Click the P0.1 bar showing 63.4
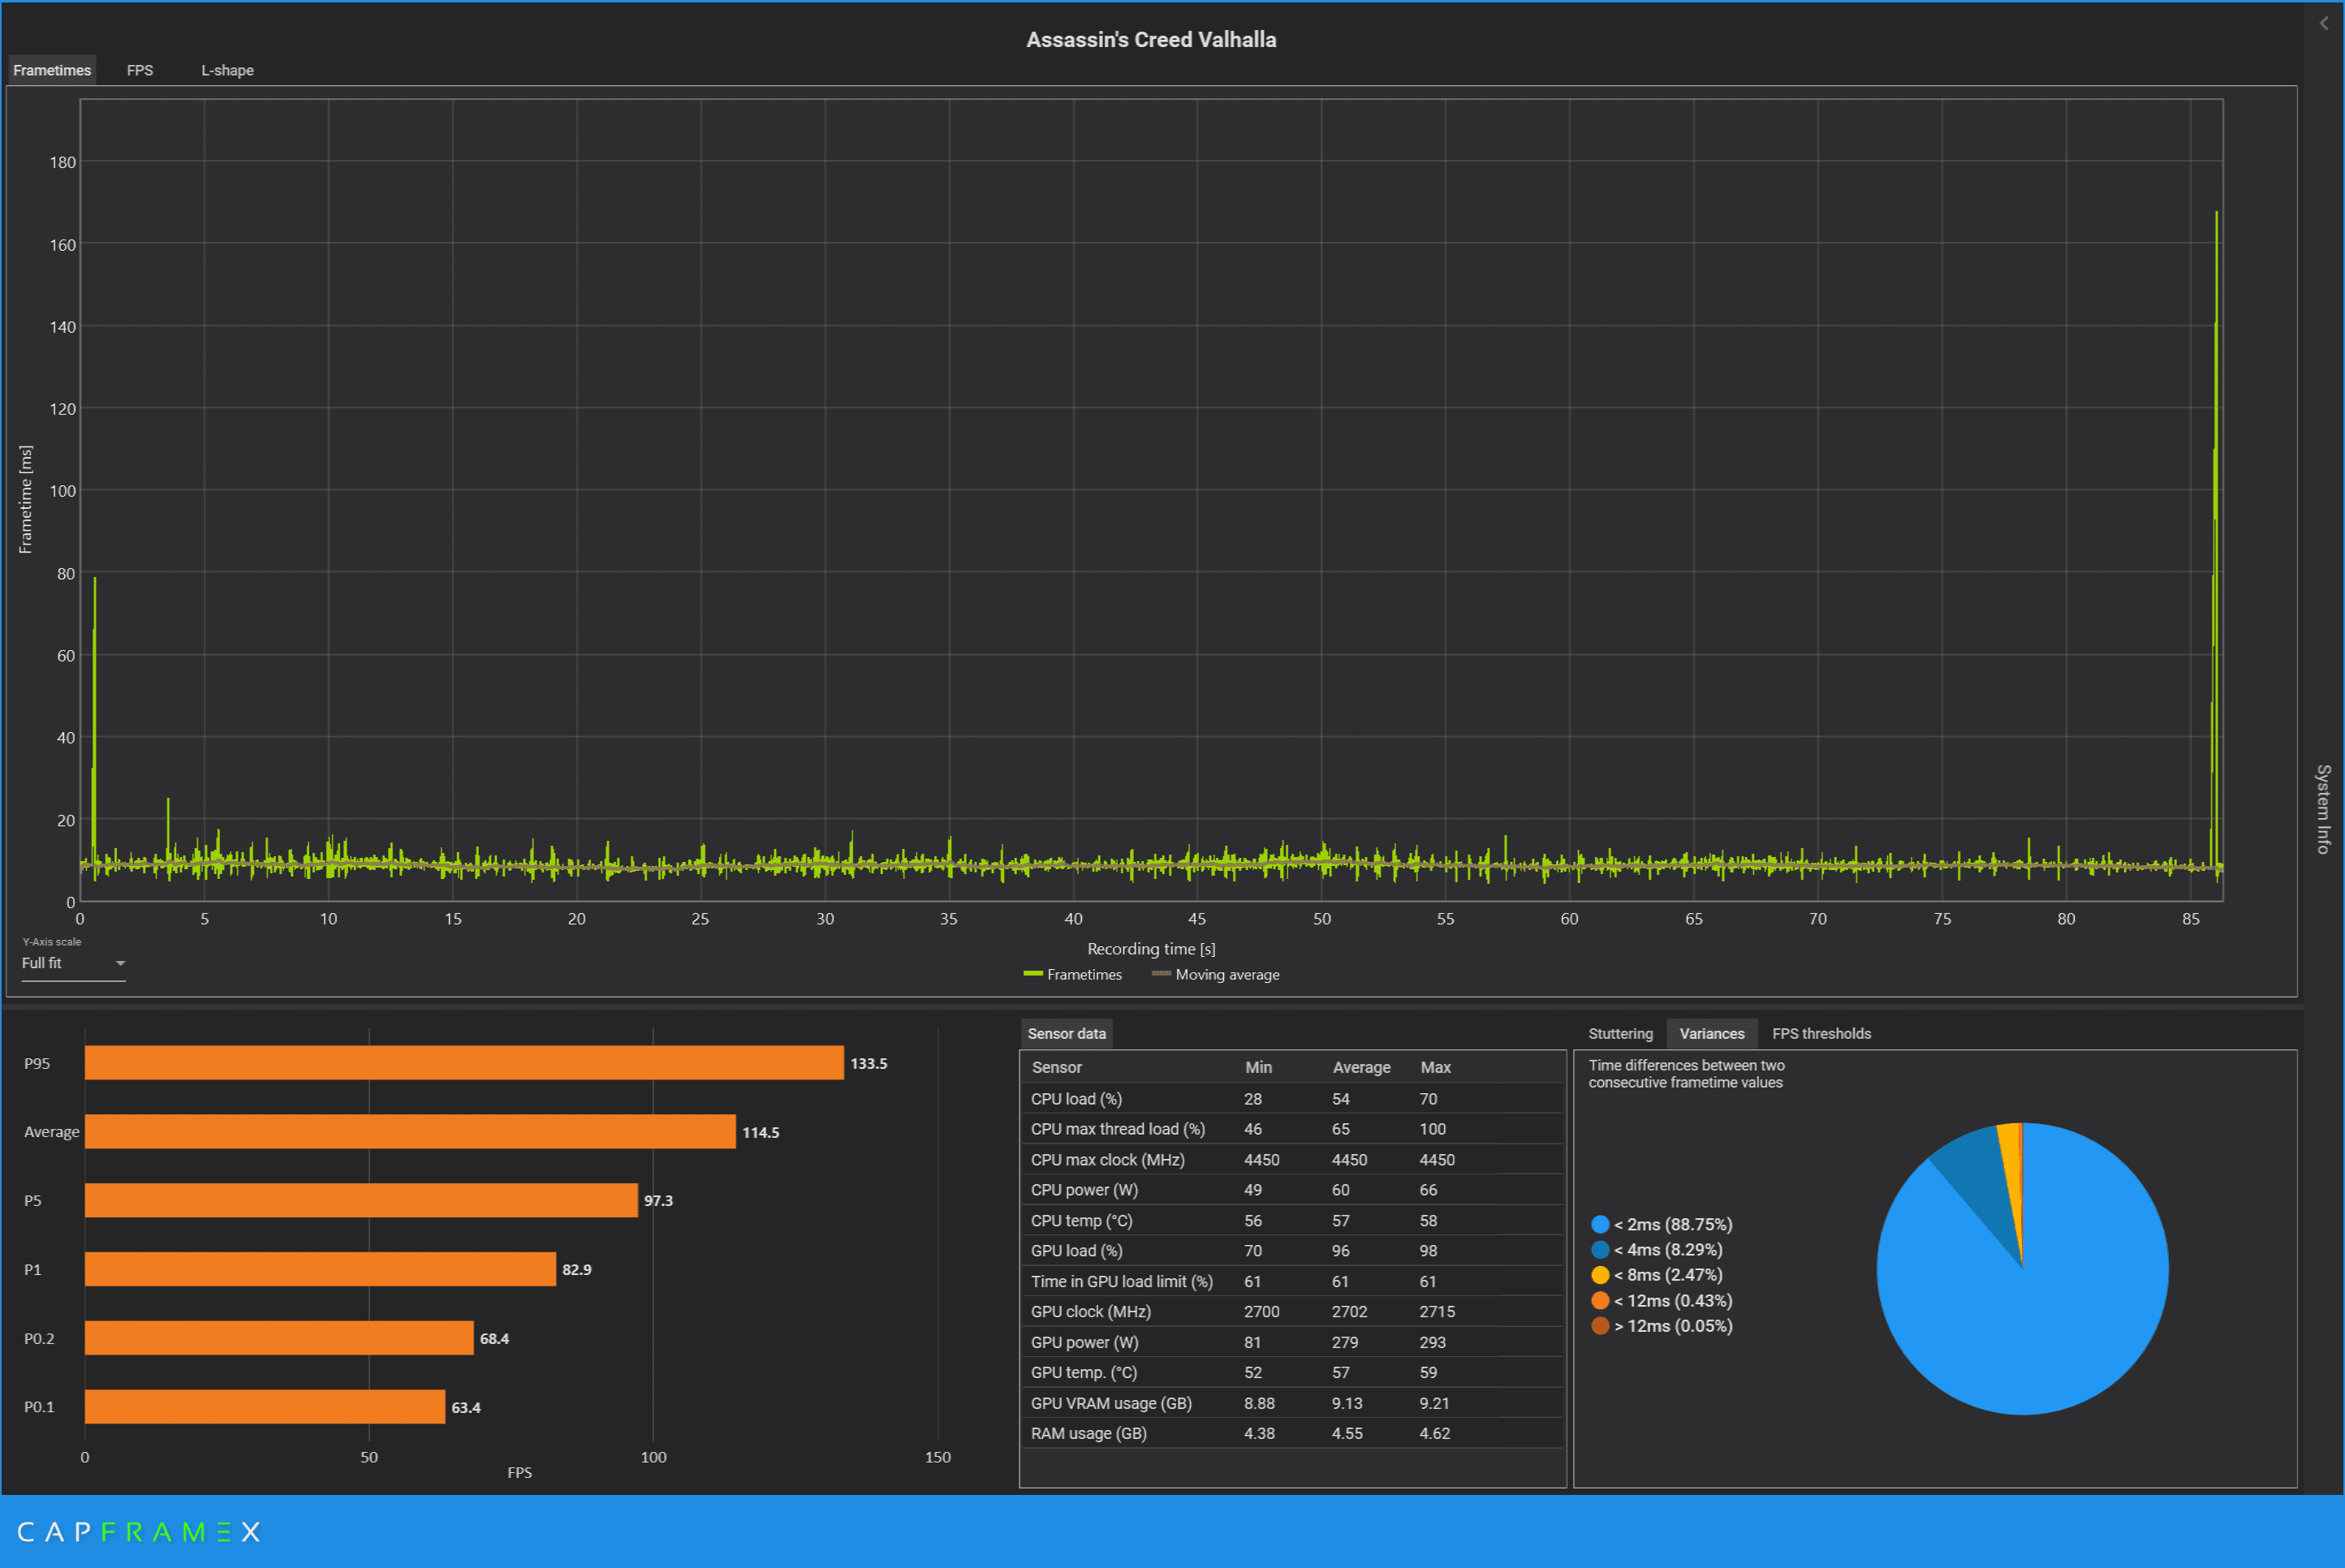The image size is (2345, 1568). (x=265, y=1407)
